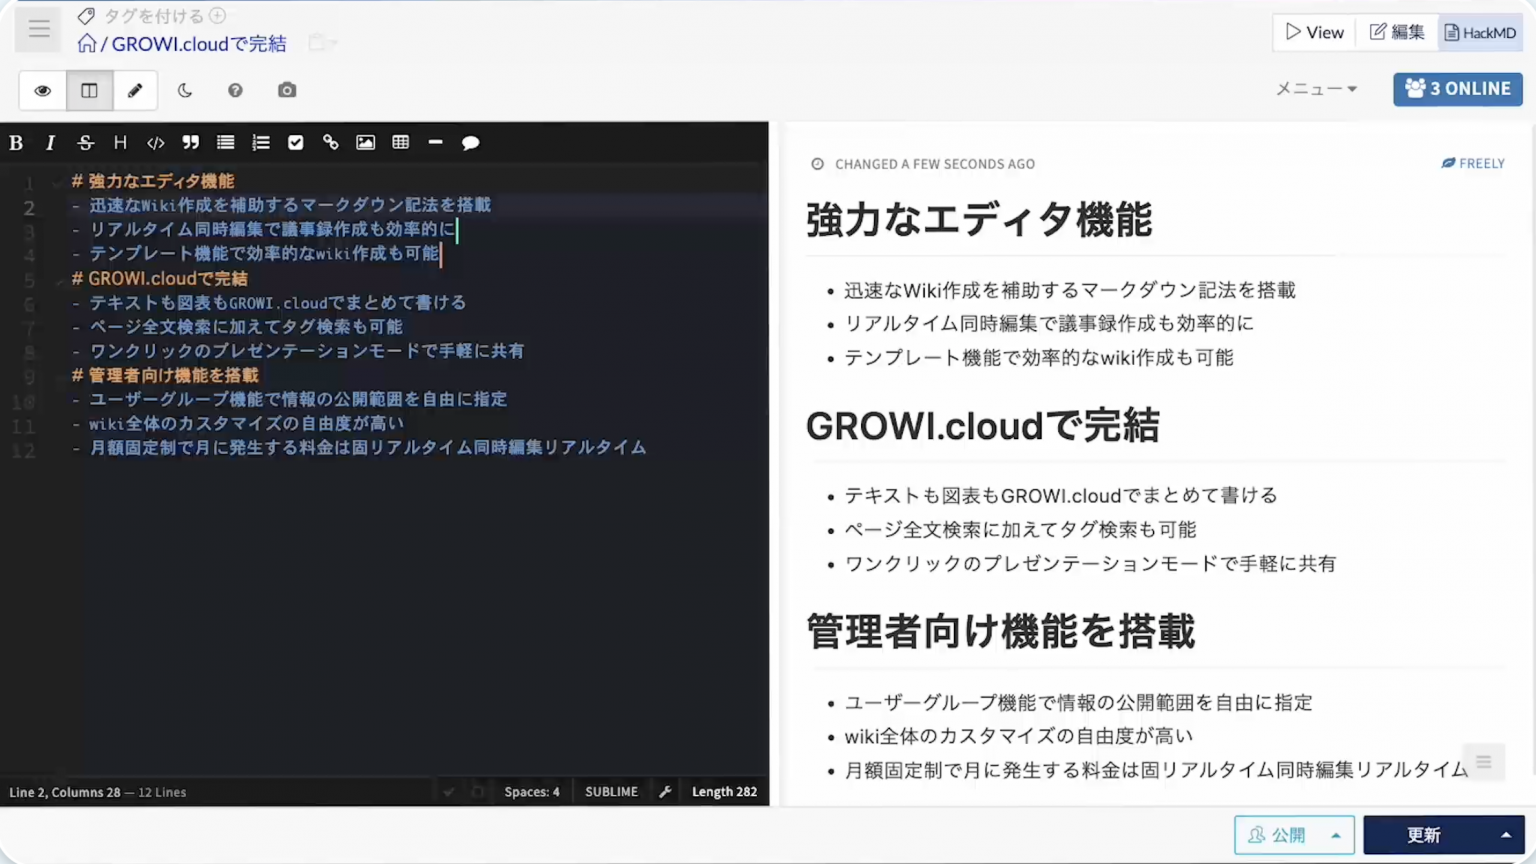The height and width of the screenshot is (864, 1536).
Task: Change indentation via Spaces: 4 control
Action: 531,791
